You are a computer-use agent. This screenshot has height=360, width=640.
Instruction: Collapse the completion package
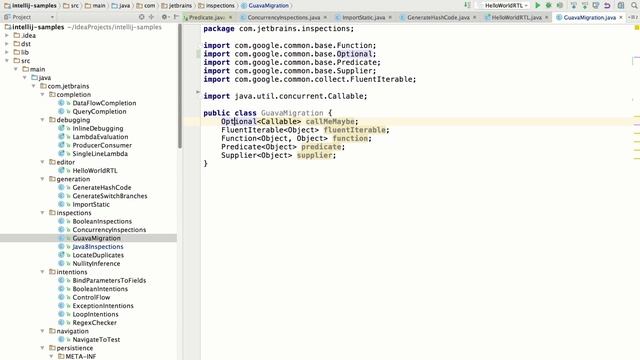click(42, 95)
